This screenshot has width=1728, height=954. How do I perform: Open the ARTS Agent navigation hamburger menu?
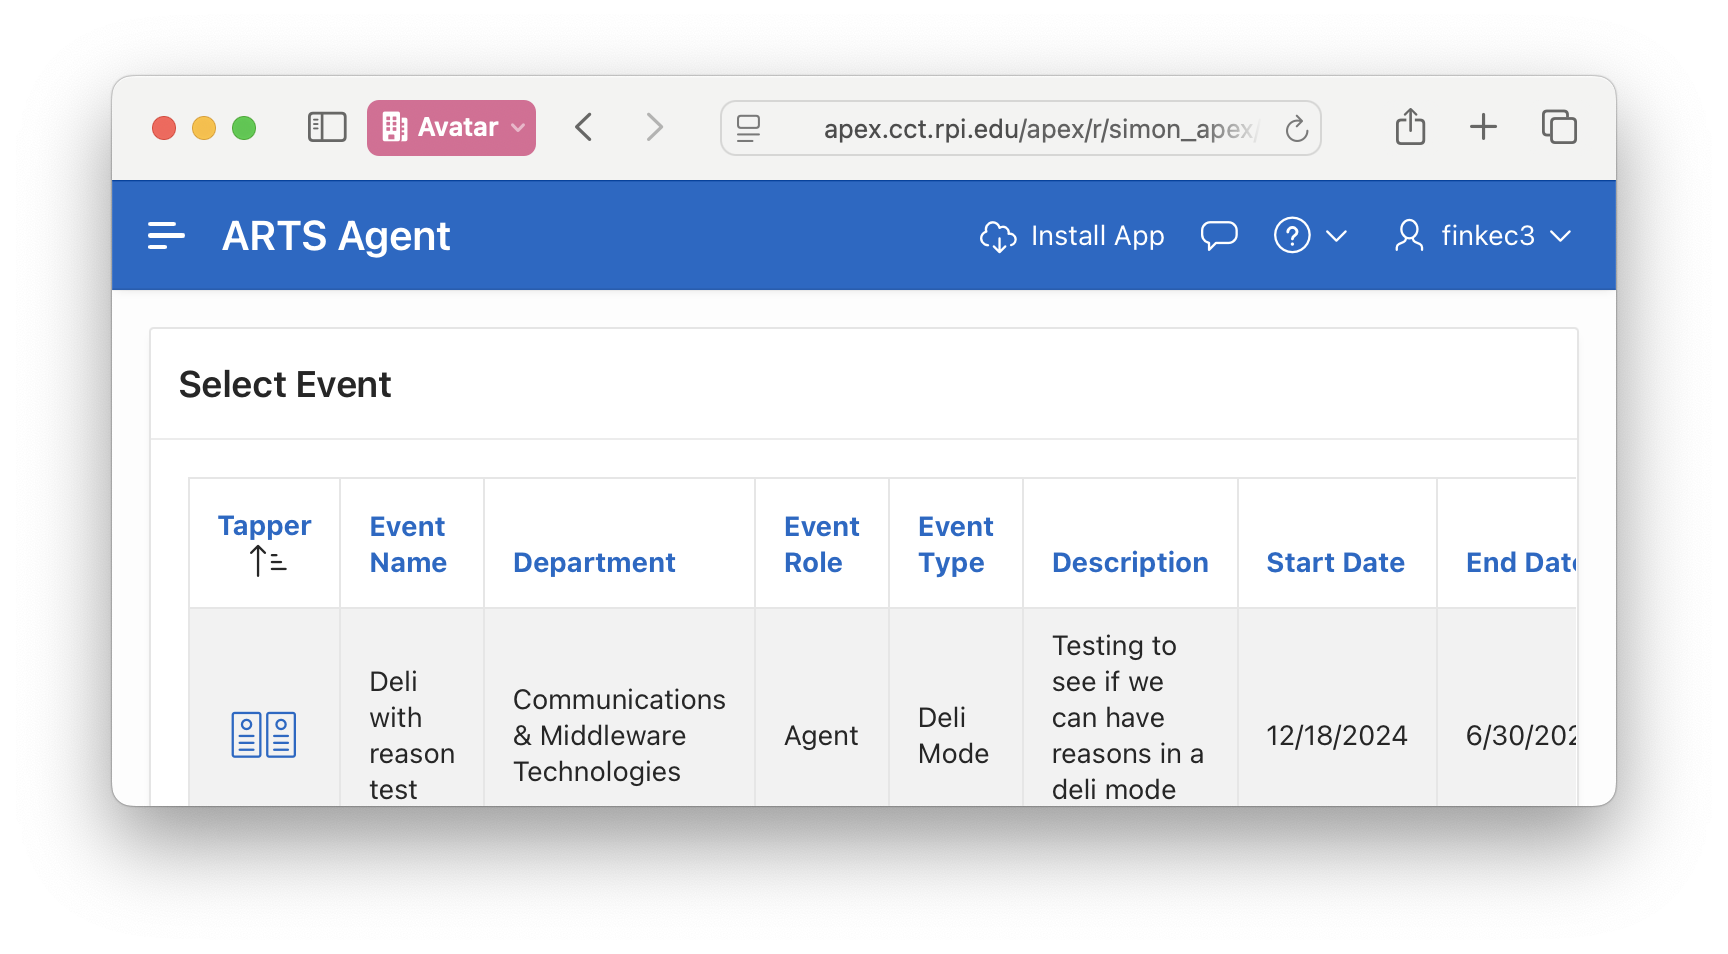(166, 236)
